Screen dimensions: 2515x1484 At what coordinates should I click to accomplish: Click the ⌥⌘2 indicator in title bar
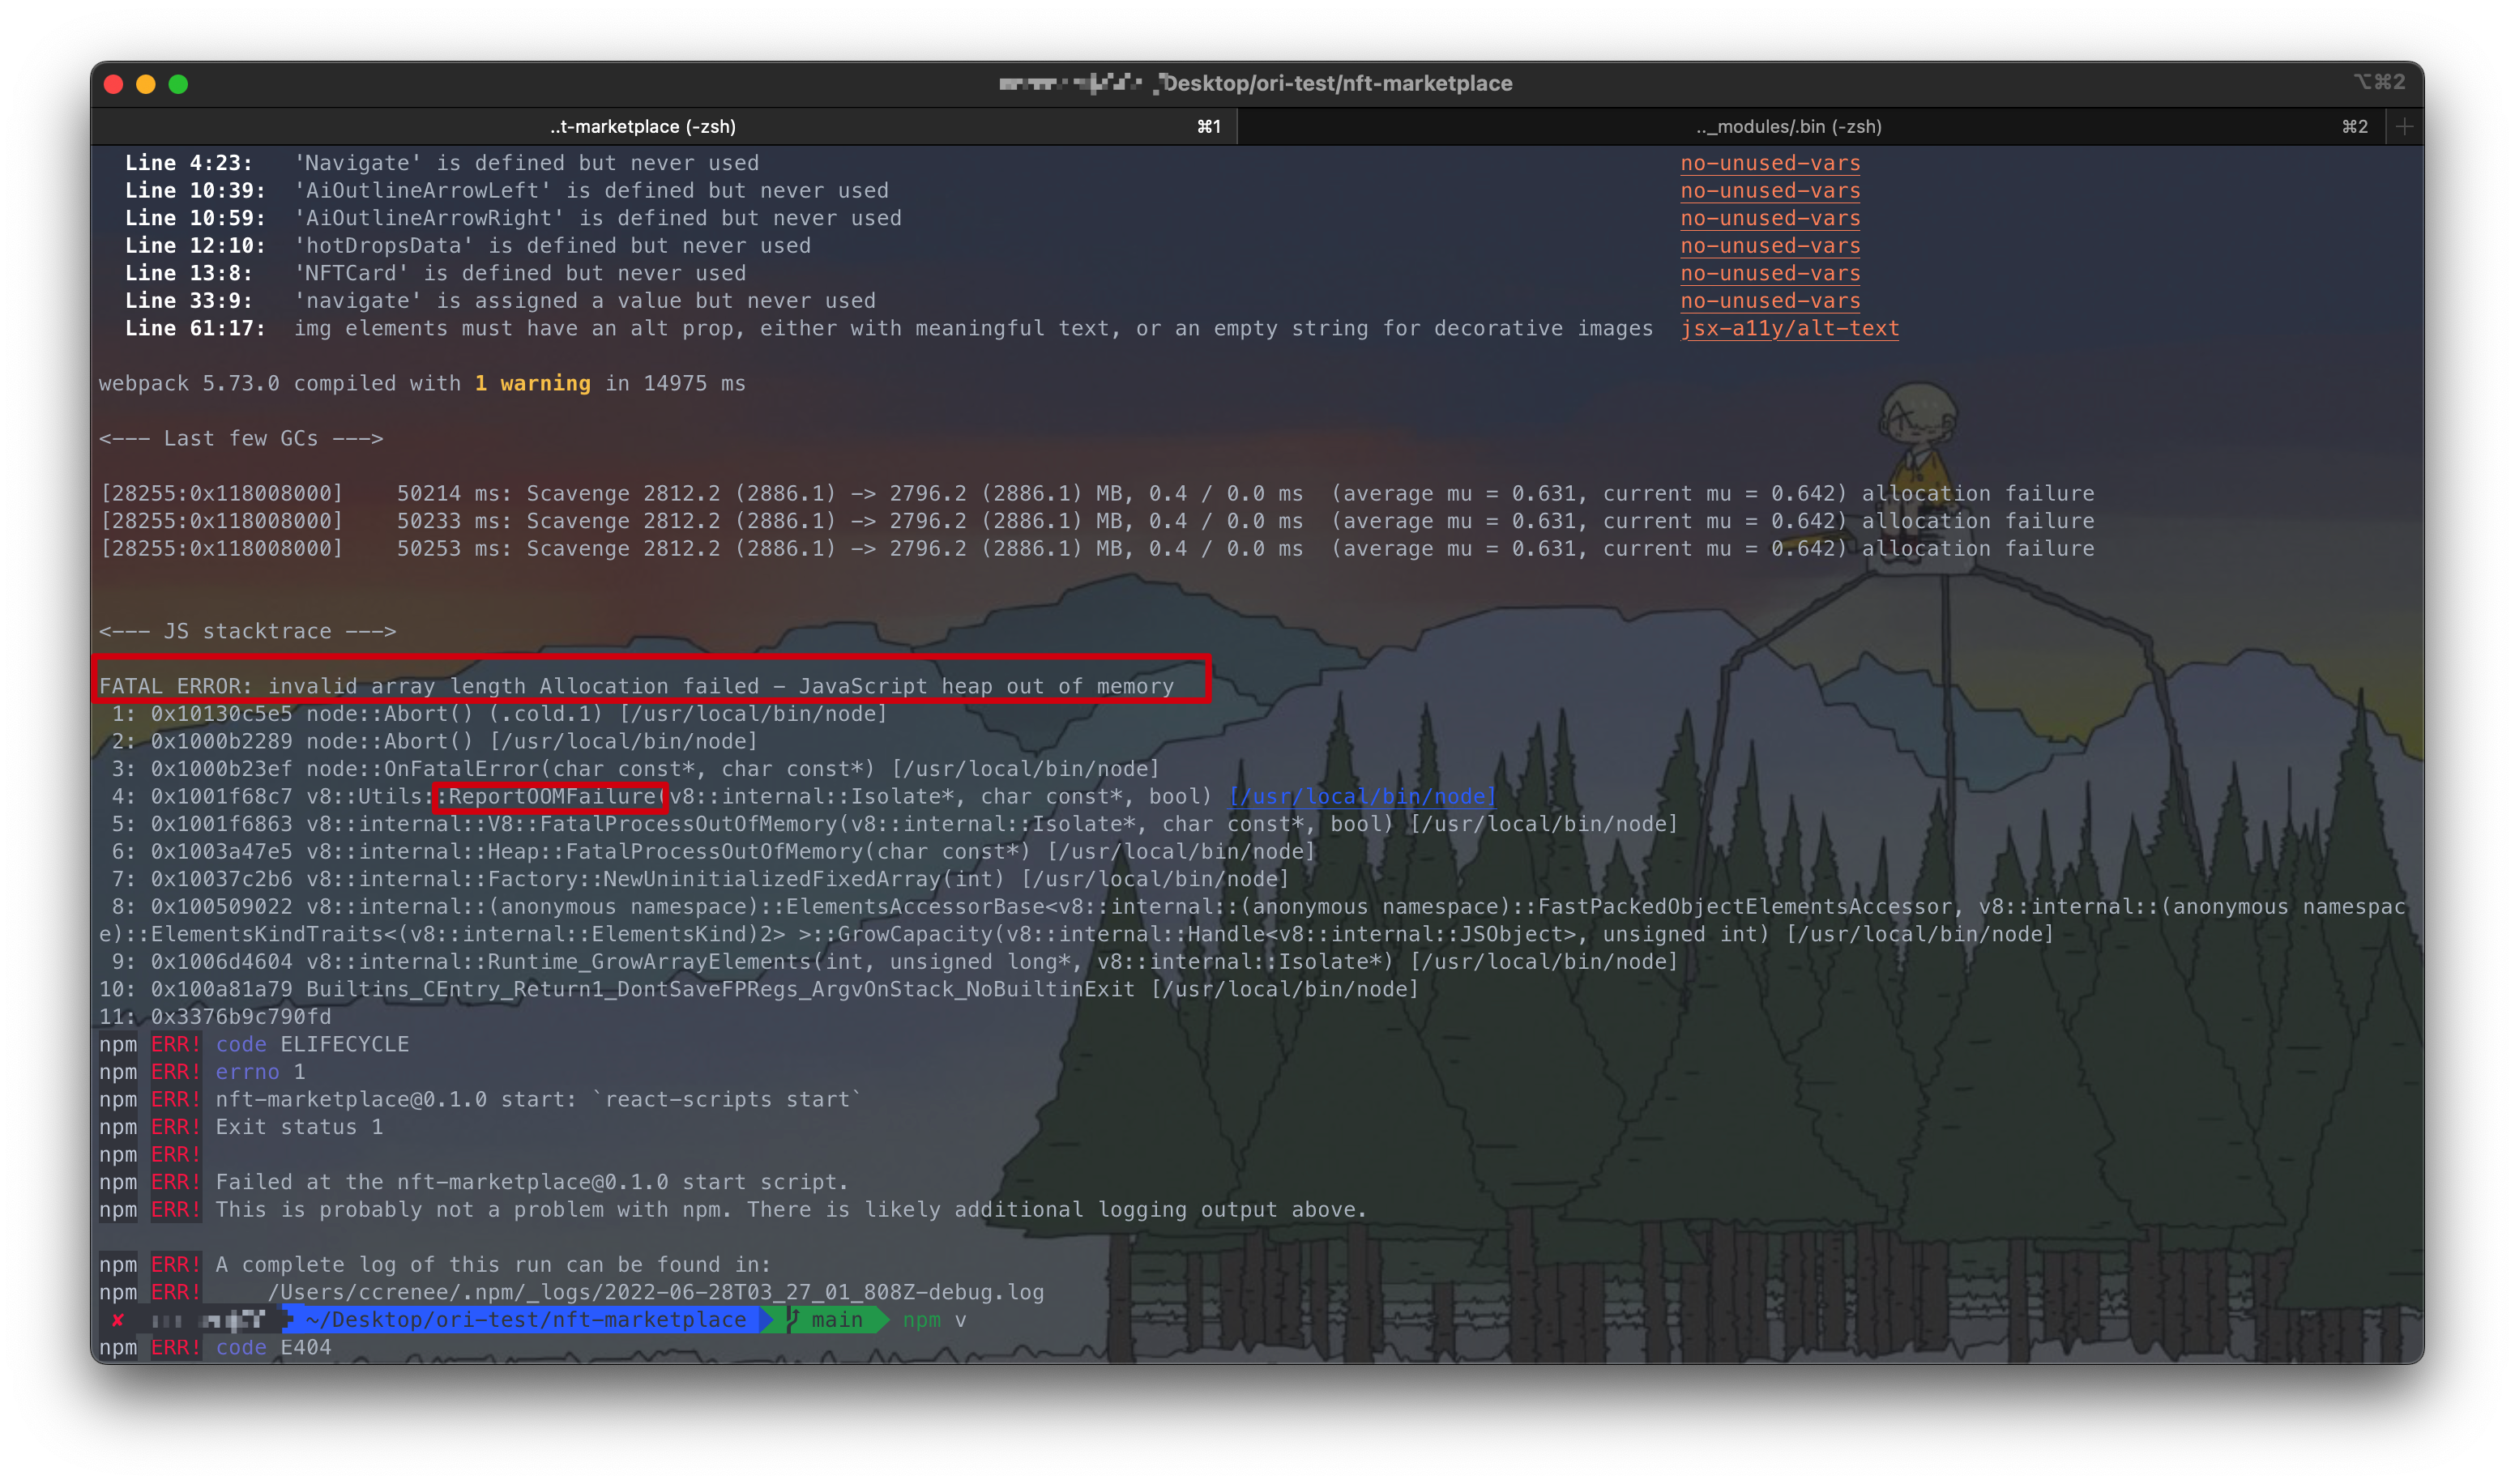click(x=2378, y=82)
